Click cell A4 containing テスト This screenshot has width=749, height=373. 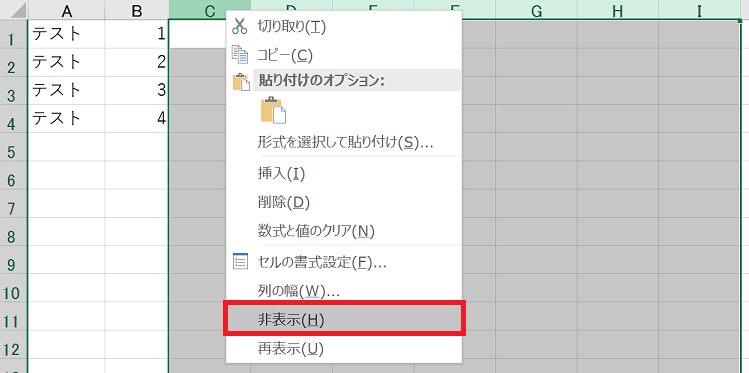point(66,119)
